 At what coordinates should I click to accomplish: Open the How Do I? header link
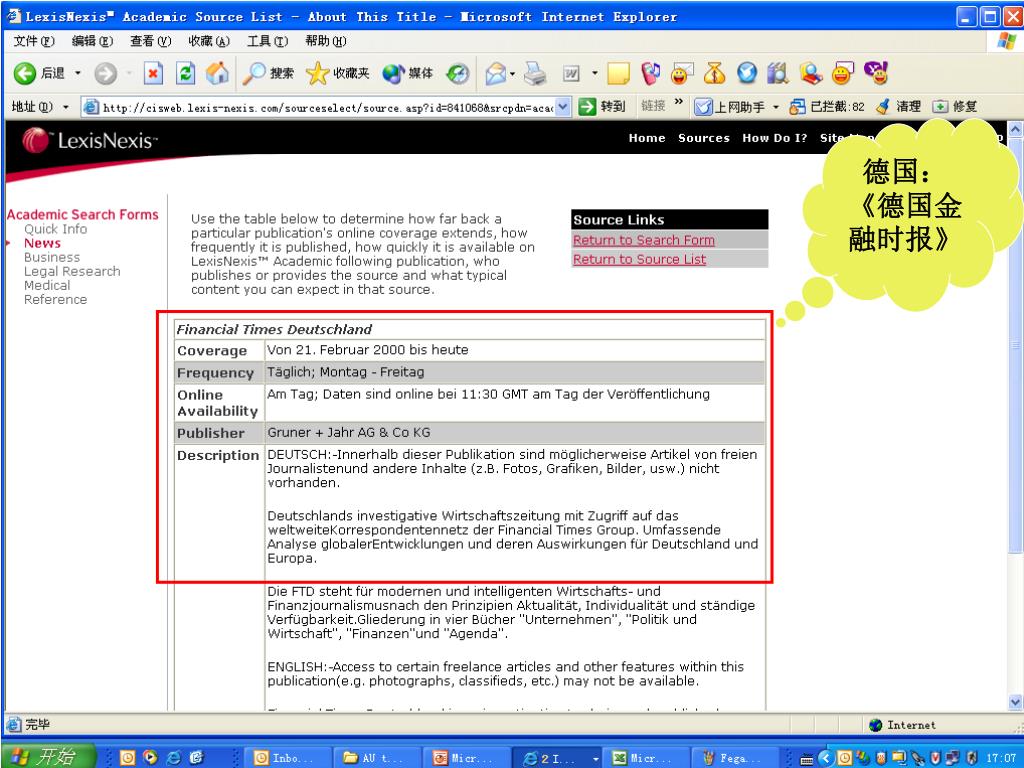pyautogui.click(x=775, y=138)
